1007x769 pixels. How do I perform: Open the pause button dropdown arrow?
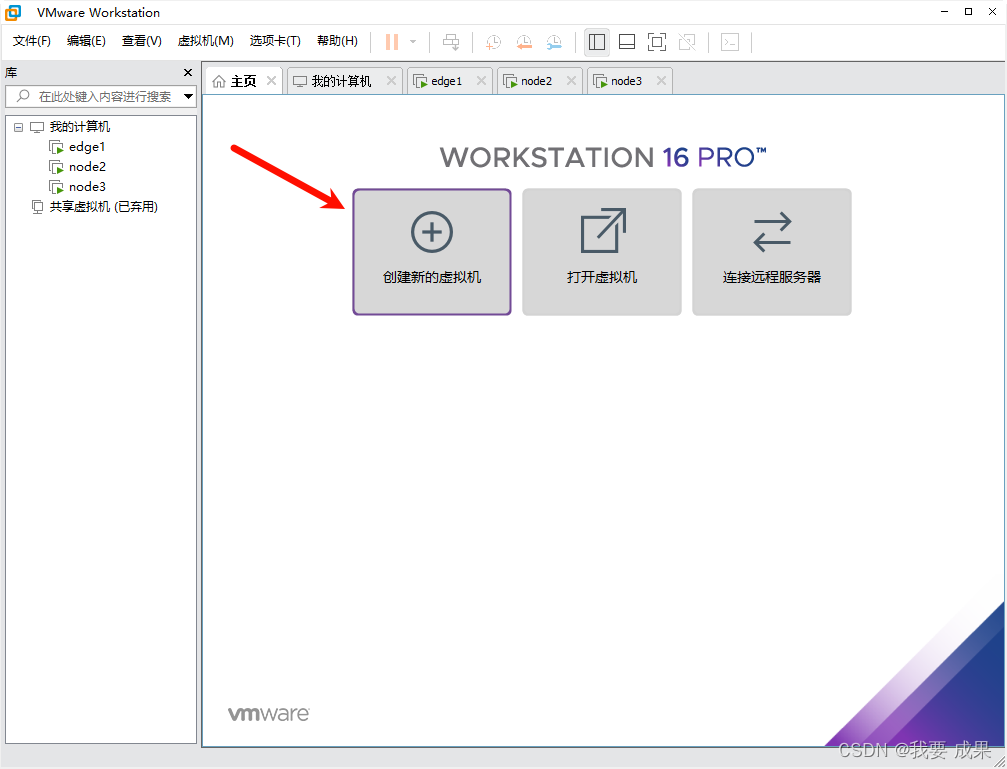[x=413, y=42]
